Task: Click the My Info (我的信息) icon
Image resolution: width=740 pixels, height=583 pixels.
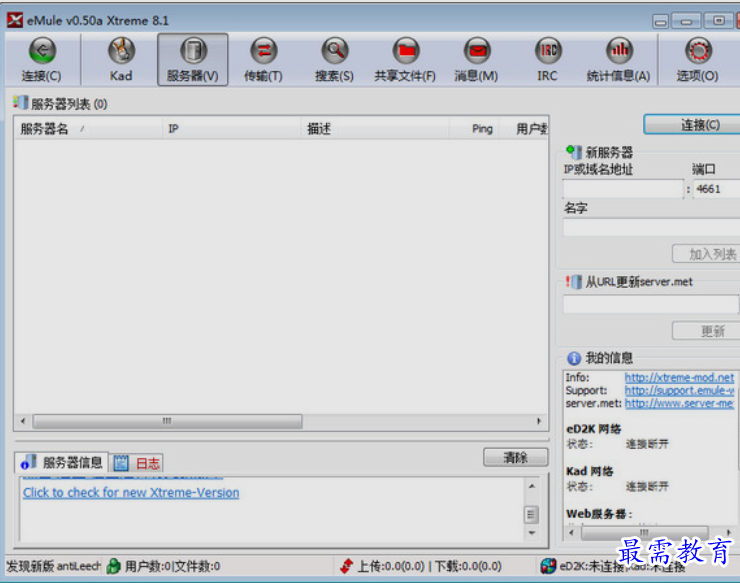Action: [573, 358]
